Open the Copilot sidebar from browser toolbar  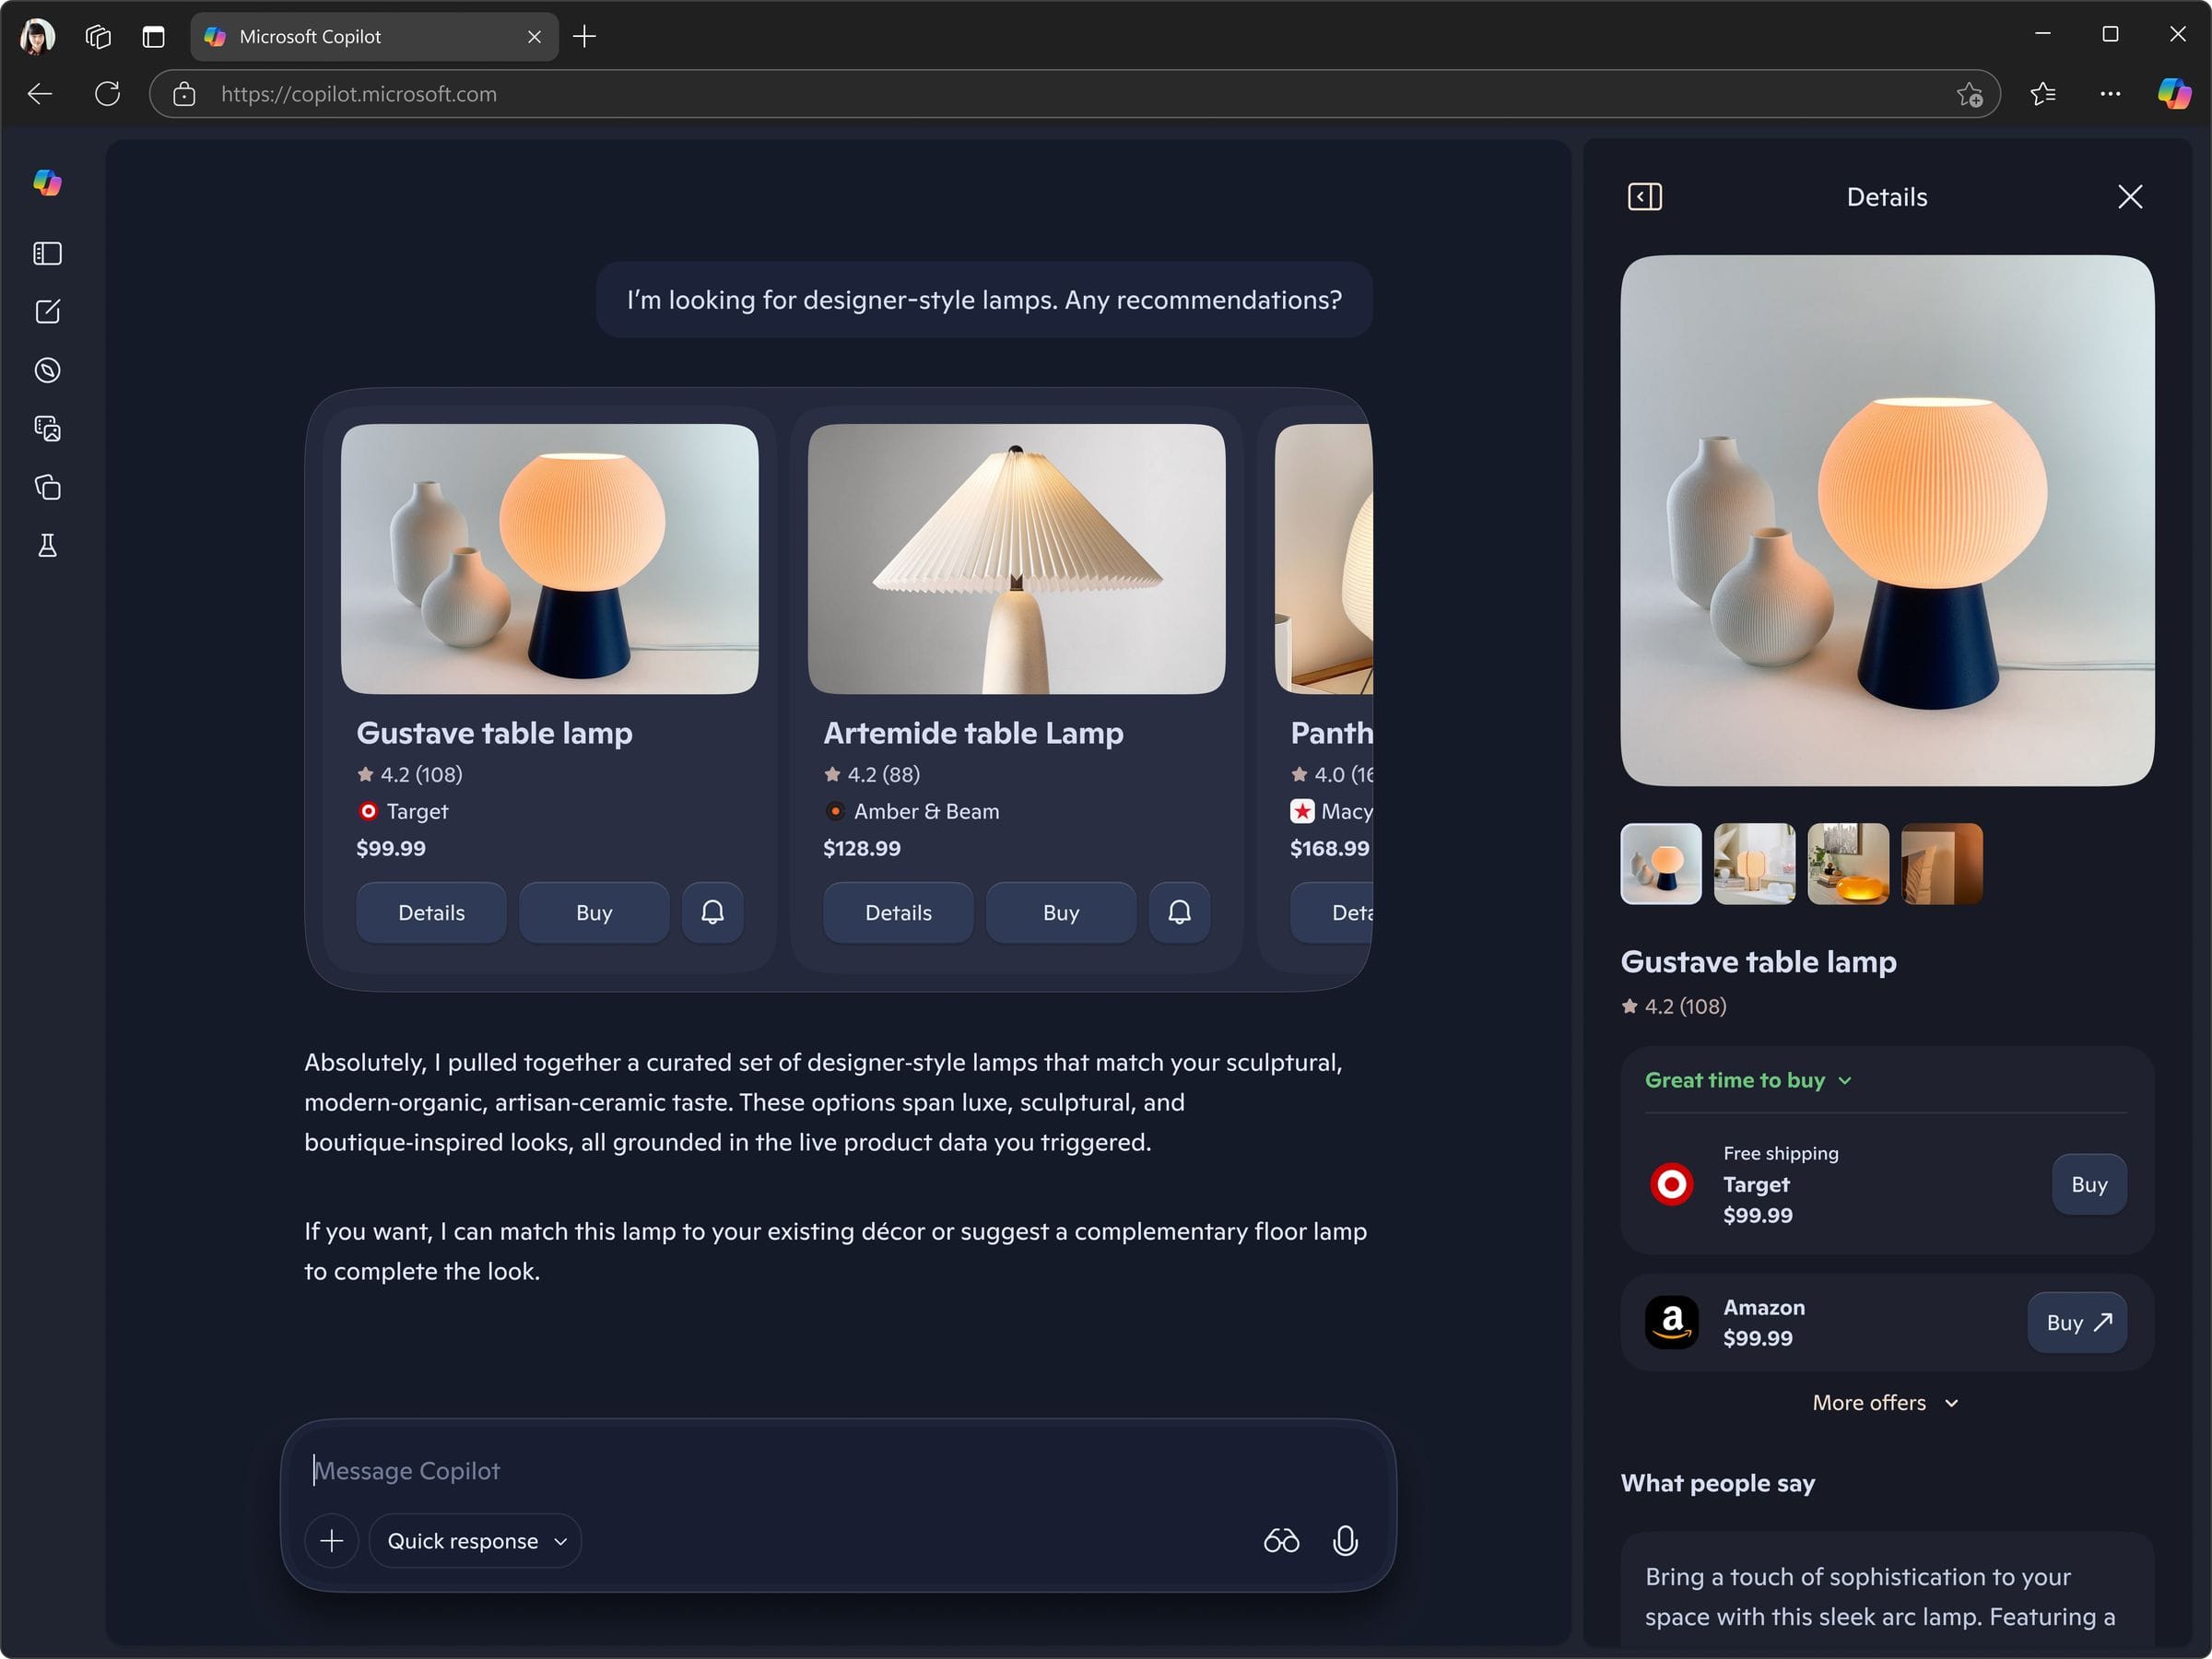click(x=2174, y=94)
